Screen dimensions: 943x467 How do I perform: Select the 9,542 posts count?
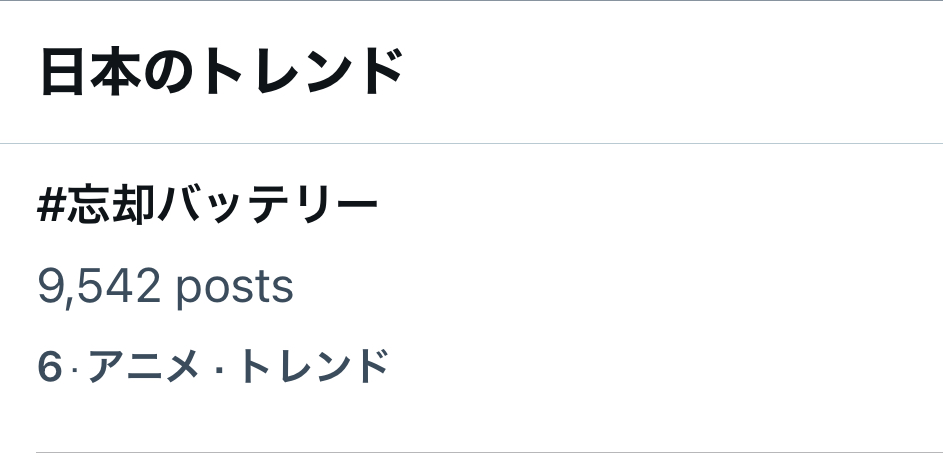point(165,287)
